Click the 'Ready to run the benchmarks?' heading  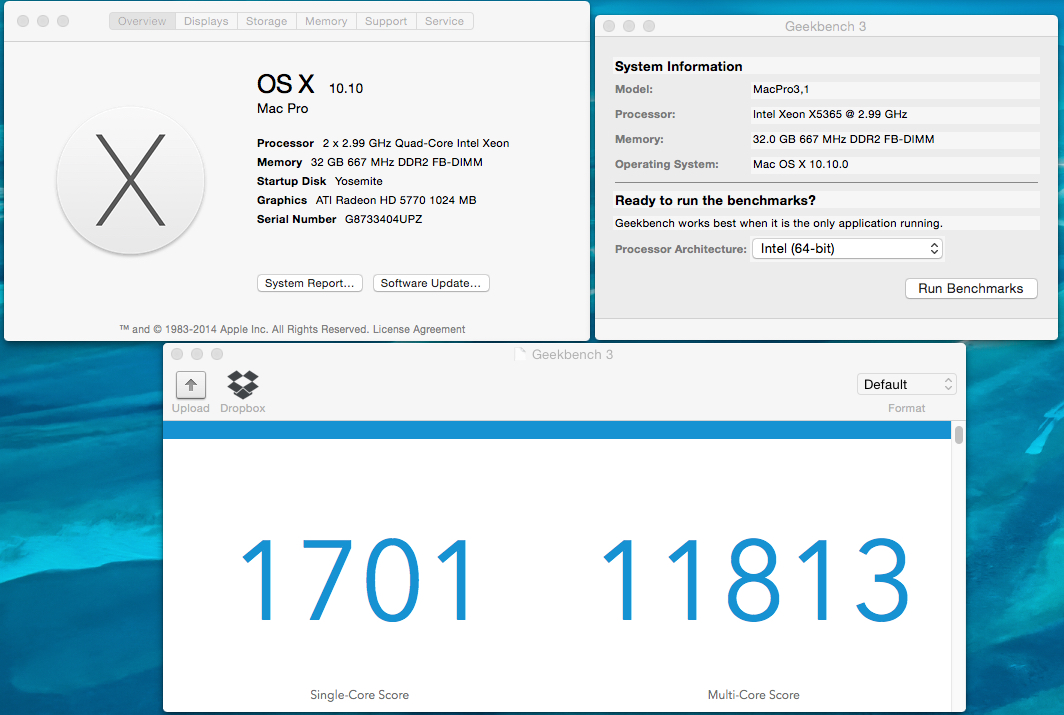coord(715,200)
